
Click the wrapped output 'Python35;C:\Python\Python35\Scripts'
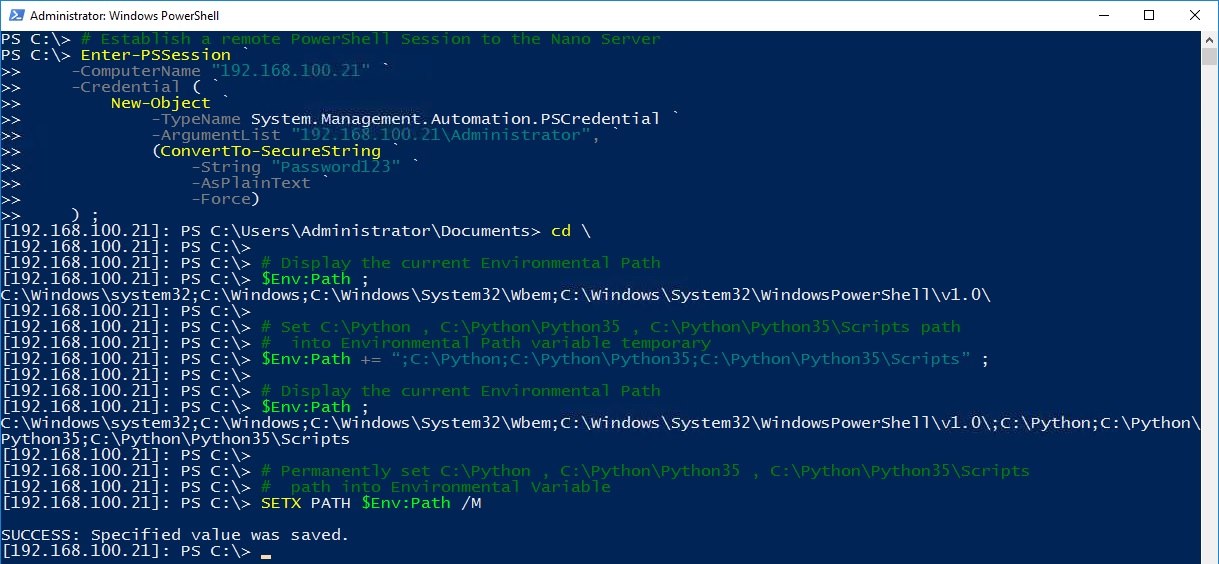[x=175, y=439]
